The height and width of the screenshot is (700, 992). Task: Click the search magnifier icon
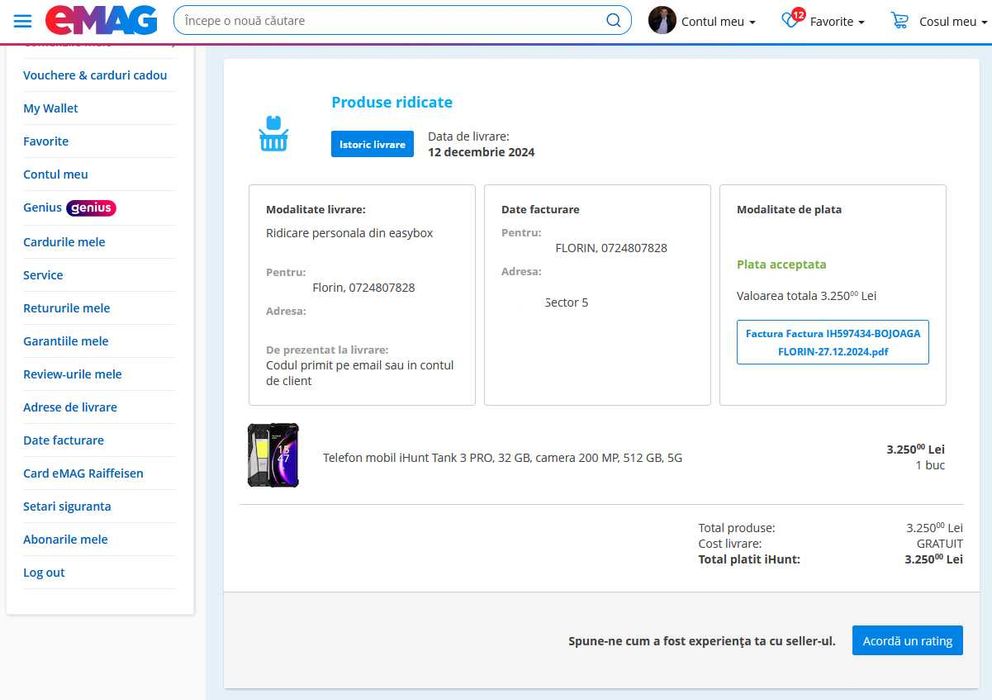point(613,20)
